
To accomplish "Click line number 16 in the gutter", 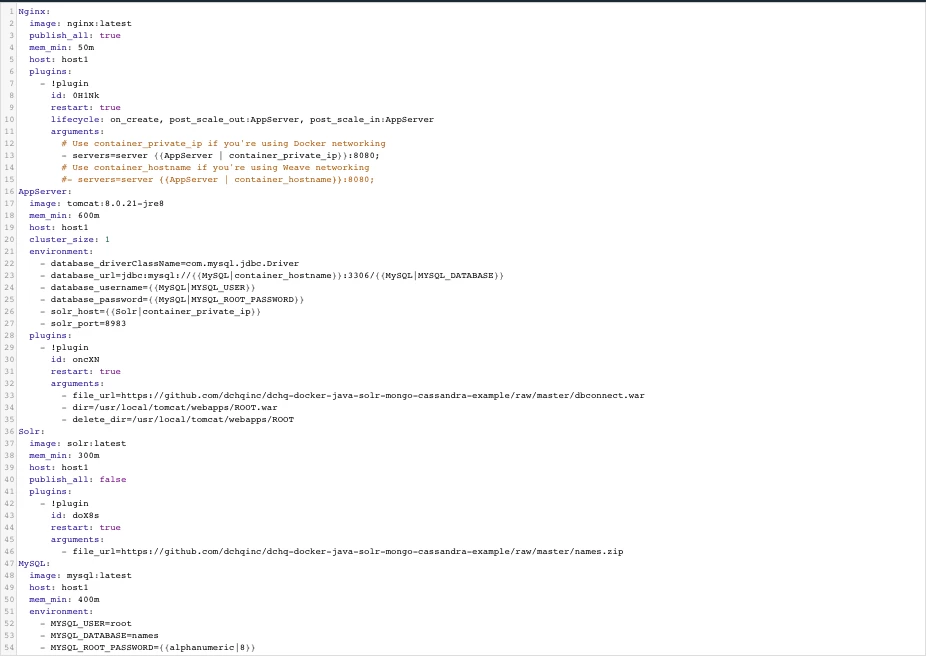I will click(x=9, y=191).
